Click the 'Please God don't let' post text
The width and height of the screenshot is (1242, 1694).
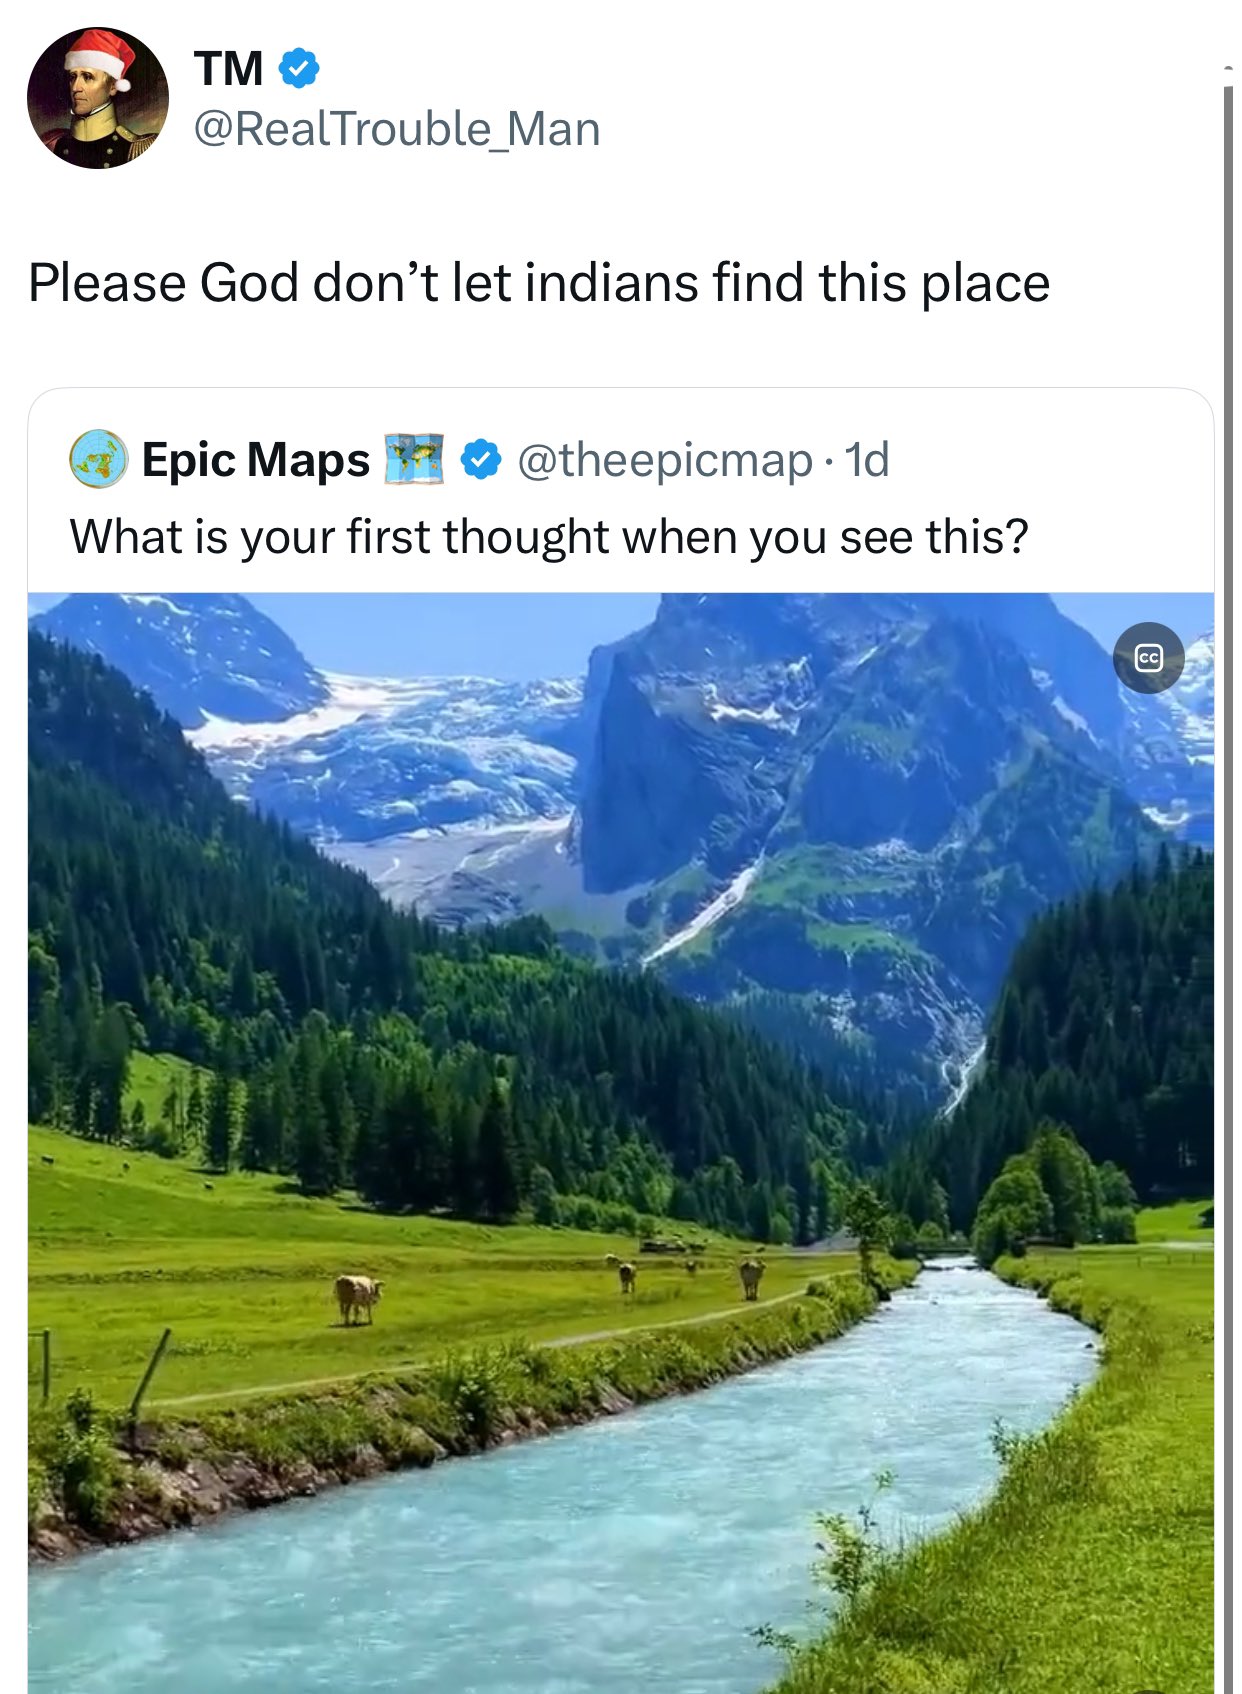539,283
